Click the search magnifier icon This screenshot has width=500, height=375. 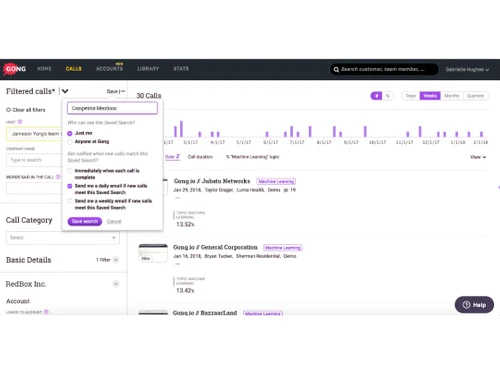pos(336,69)
